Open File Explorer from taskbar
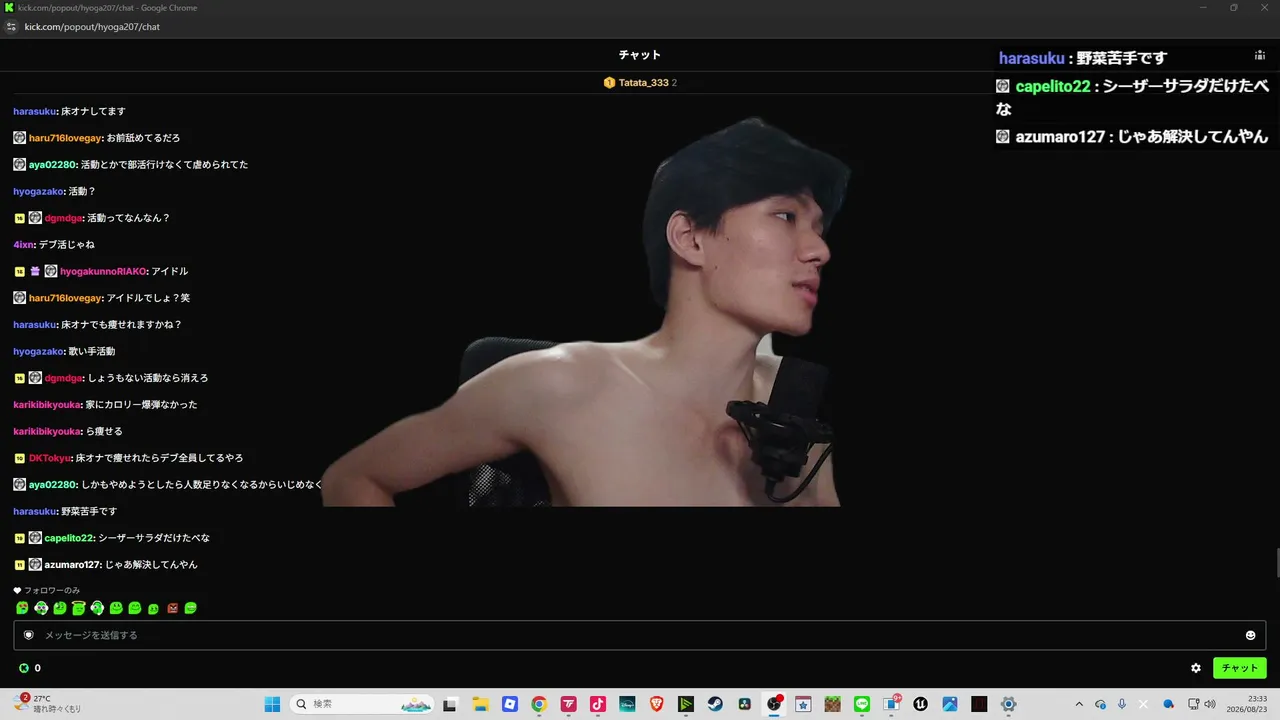1280x720 pixels. pyautogui.click(x=480, y=704)
